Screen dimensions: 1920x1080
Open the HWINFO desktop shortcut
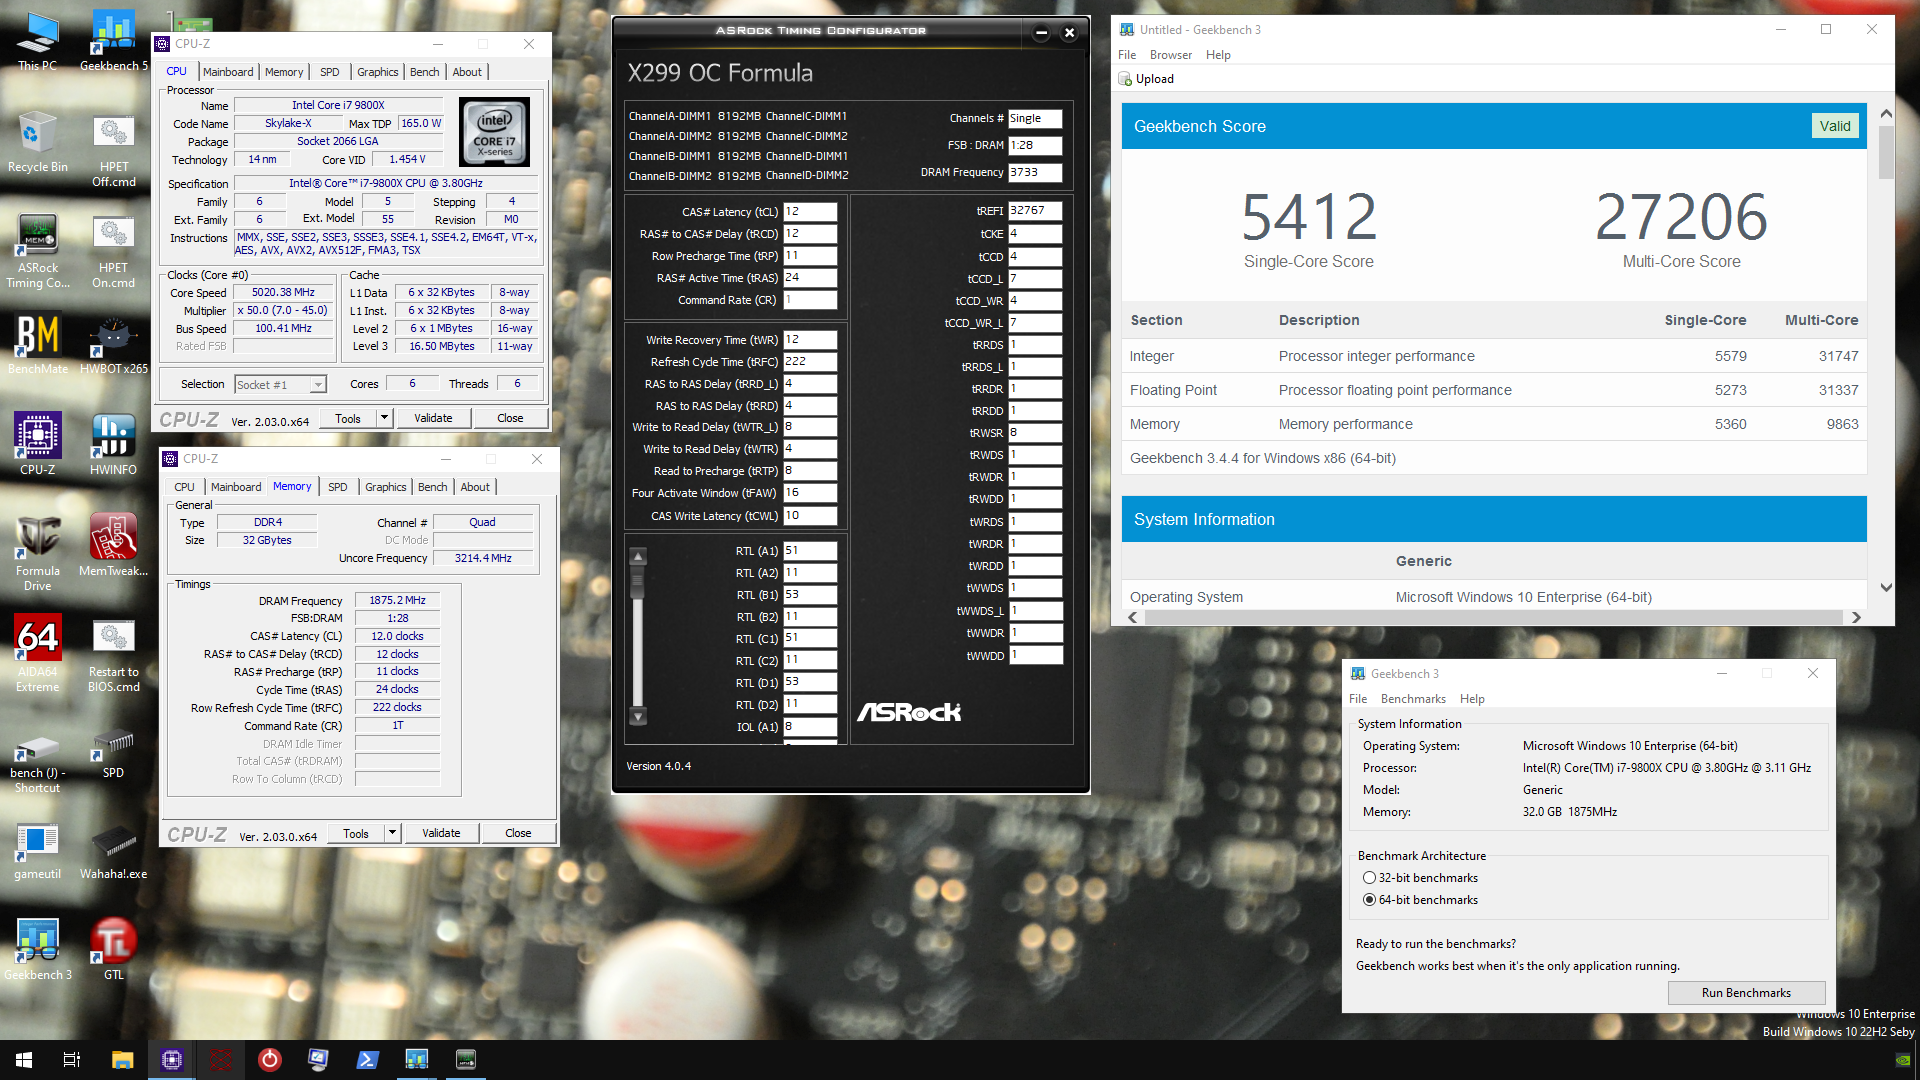114,445
